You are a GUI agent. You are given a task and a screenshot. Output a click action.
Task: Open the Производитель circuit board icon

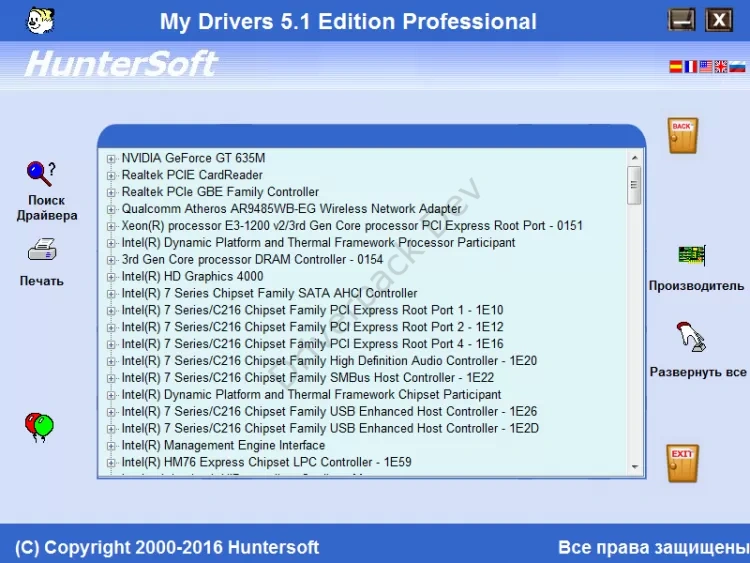(692, 255)
